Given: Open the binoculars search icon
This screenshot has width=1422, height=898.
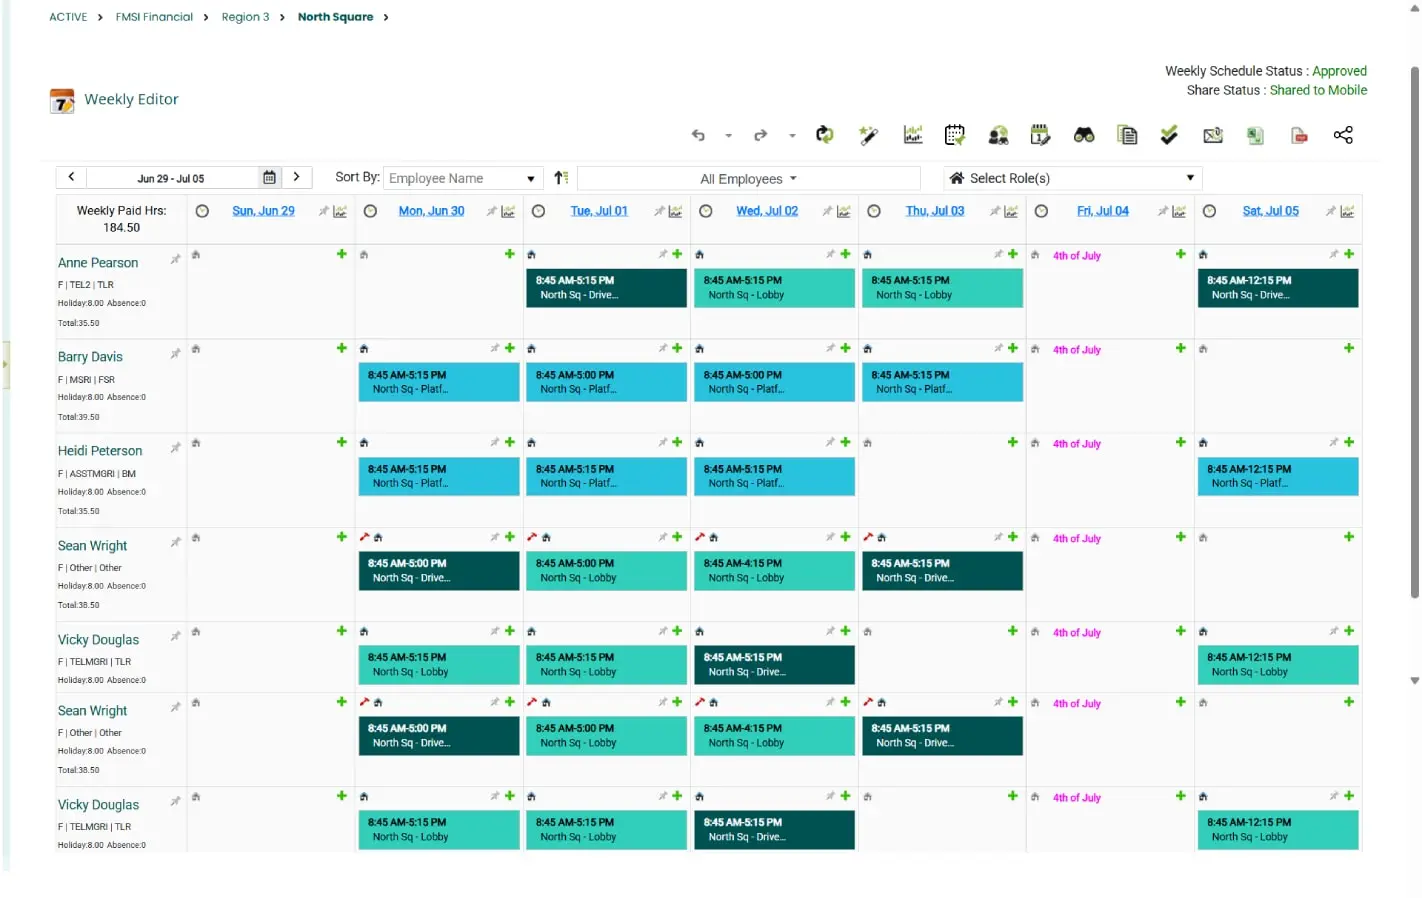Looking at the screenshot, I should click(x=1084, y=135).
